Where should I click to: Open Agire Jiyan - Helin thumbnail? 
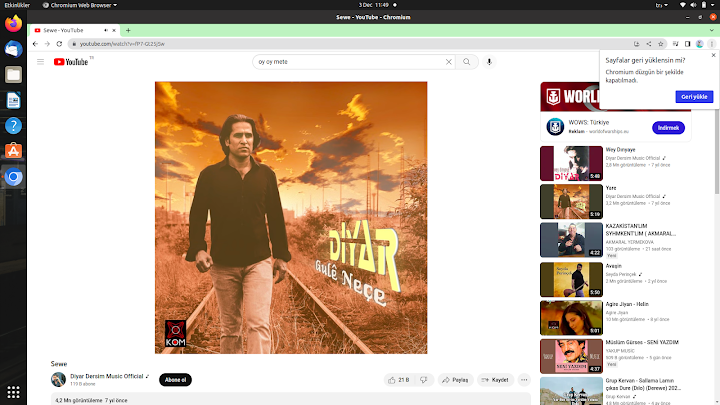(x=571, y=318)
